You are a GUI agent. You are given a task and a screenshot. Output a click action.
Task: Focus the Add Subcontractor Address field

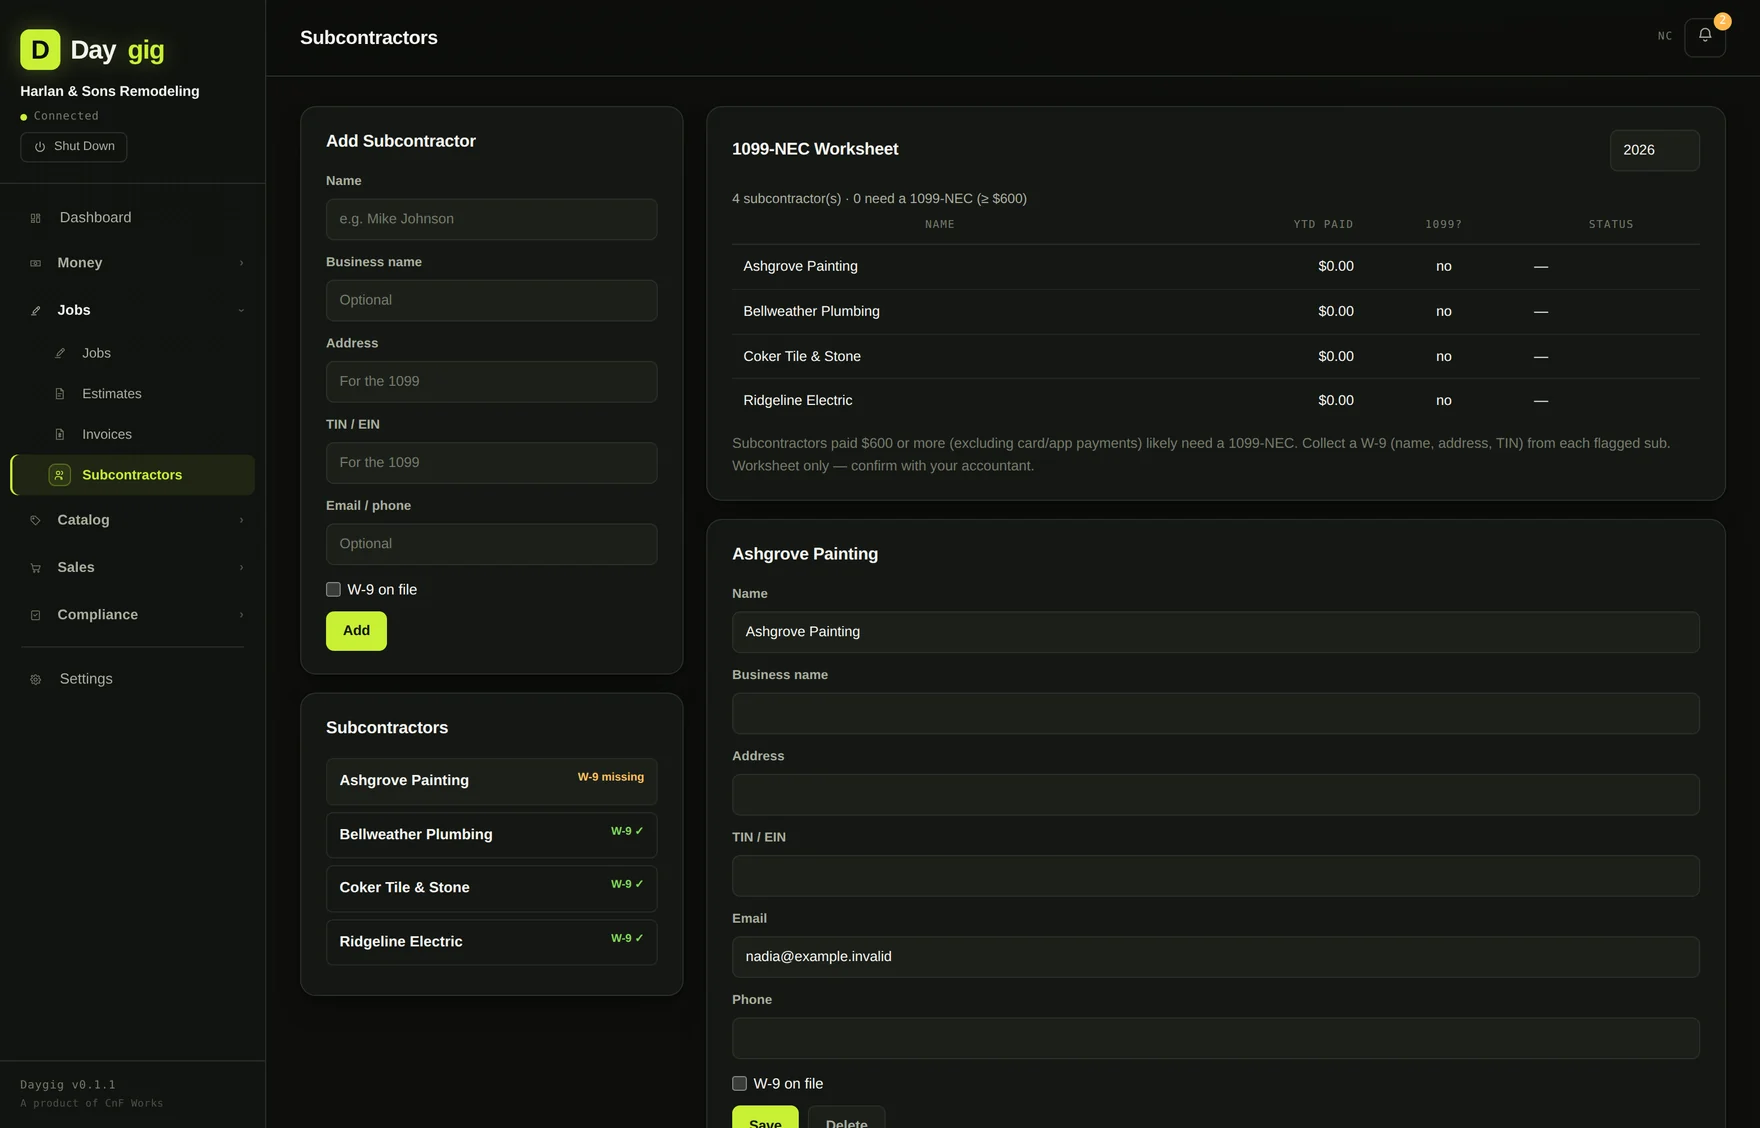491,381
